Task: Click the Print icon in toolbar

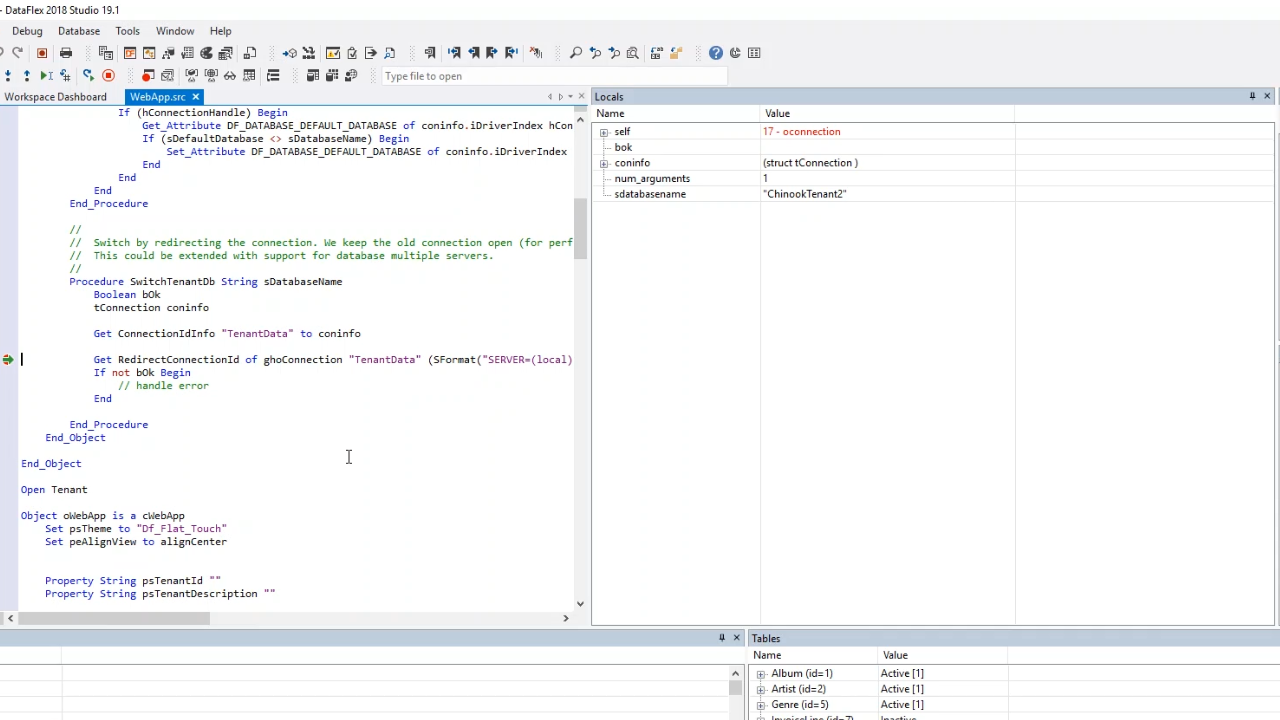Action: [66, 53]
